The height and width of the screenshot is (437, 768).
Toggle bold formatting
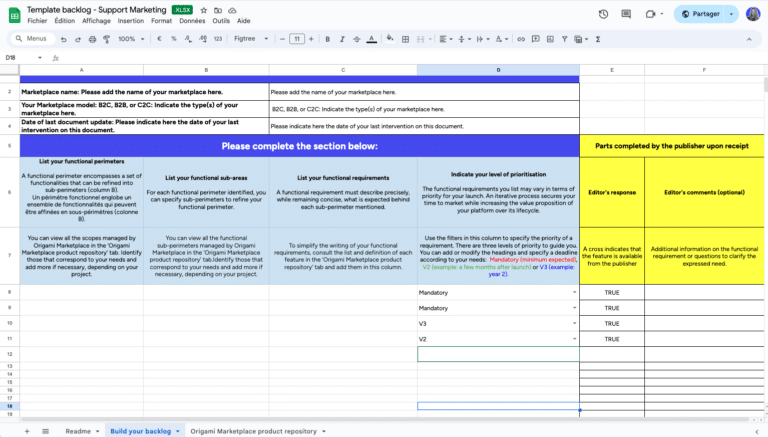coord(327,39)
